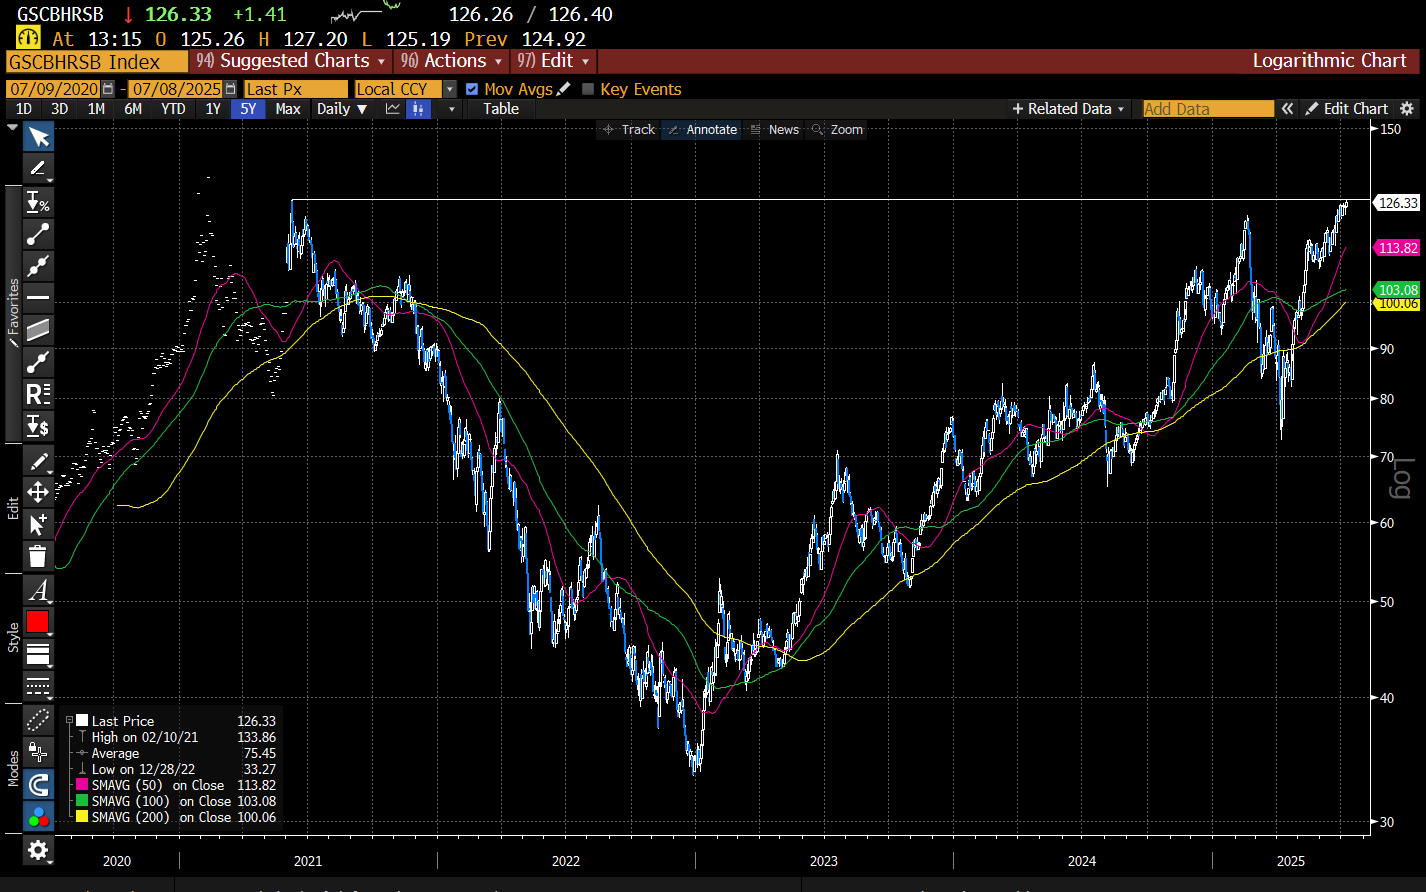Enable the Key Events checkbox

[588, 89]
